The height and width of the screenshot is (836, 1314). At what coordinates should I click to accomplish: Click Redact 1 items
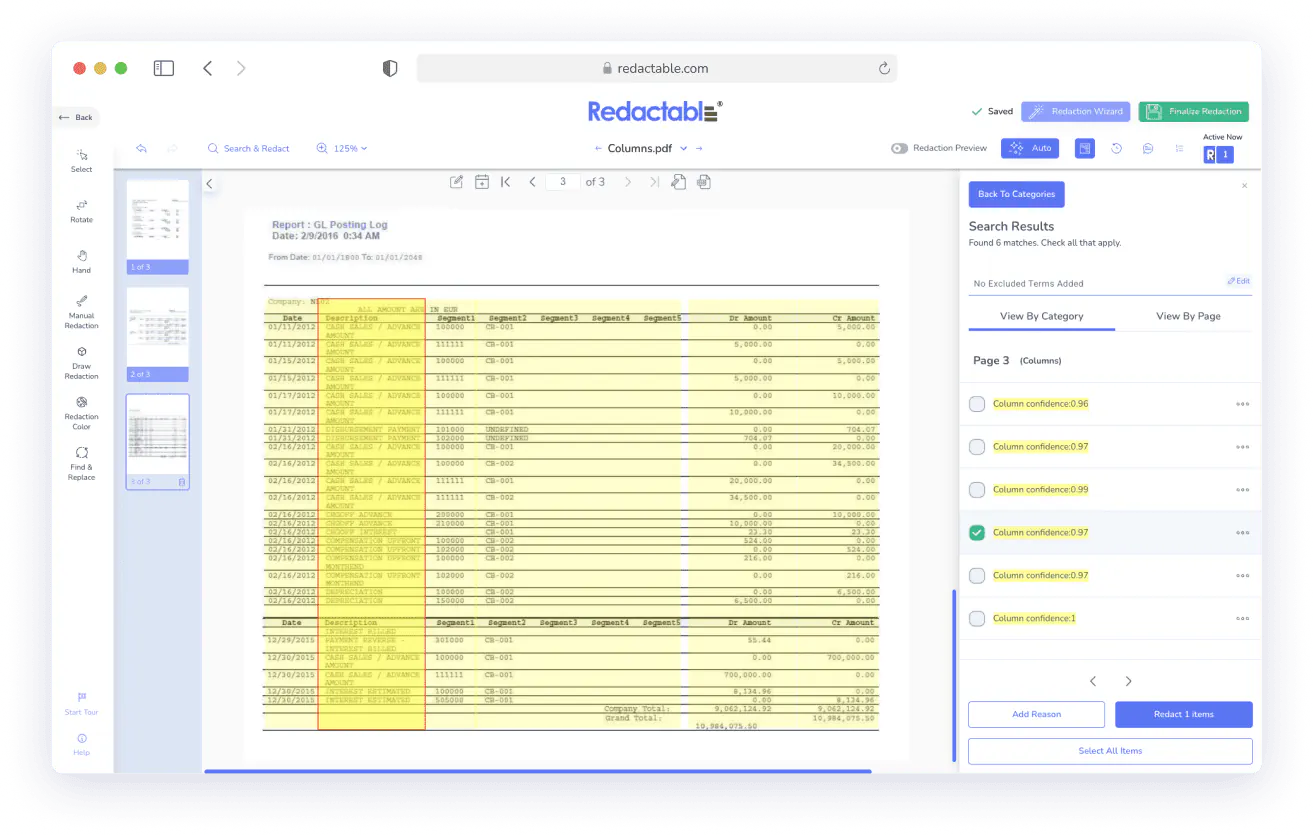[x=1184, y=714]
